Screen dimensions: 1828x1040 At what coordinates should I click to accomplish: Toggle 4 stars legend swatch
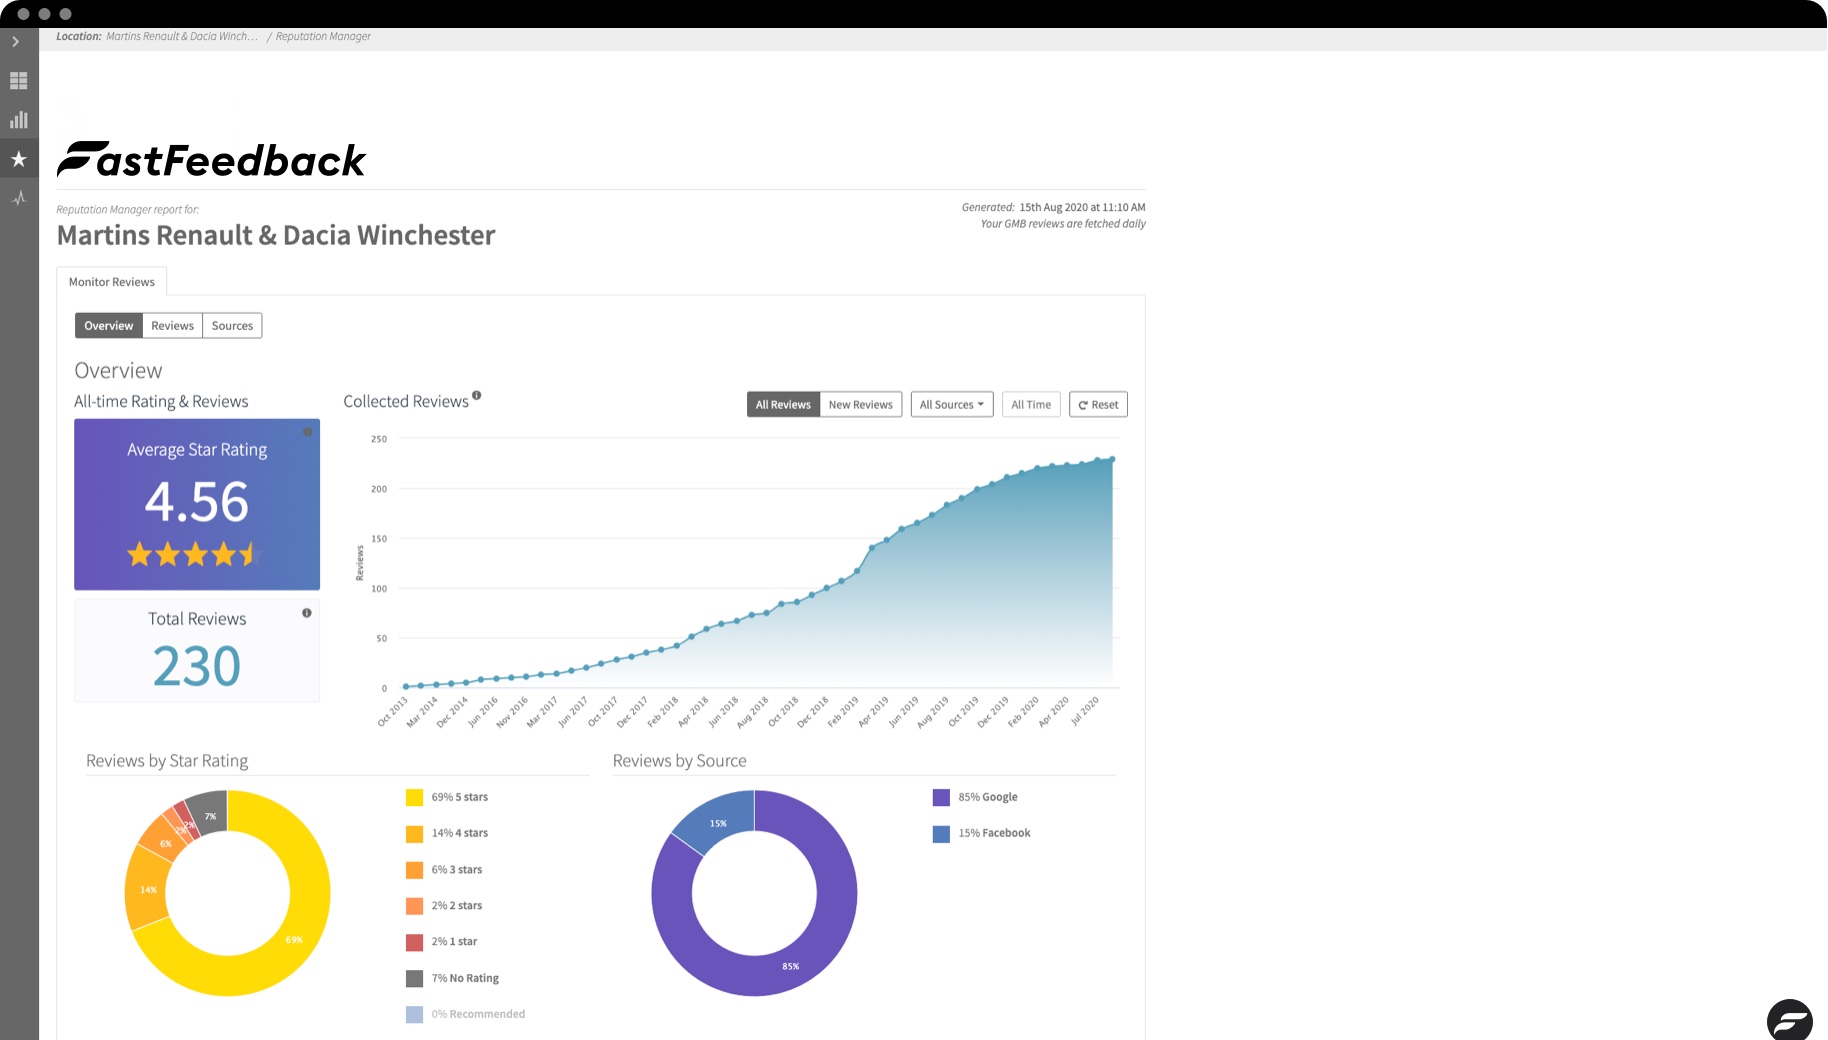pos(414,833)
